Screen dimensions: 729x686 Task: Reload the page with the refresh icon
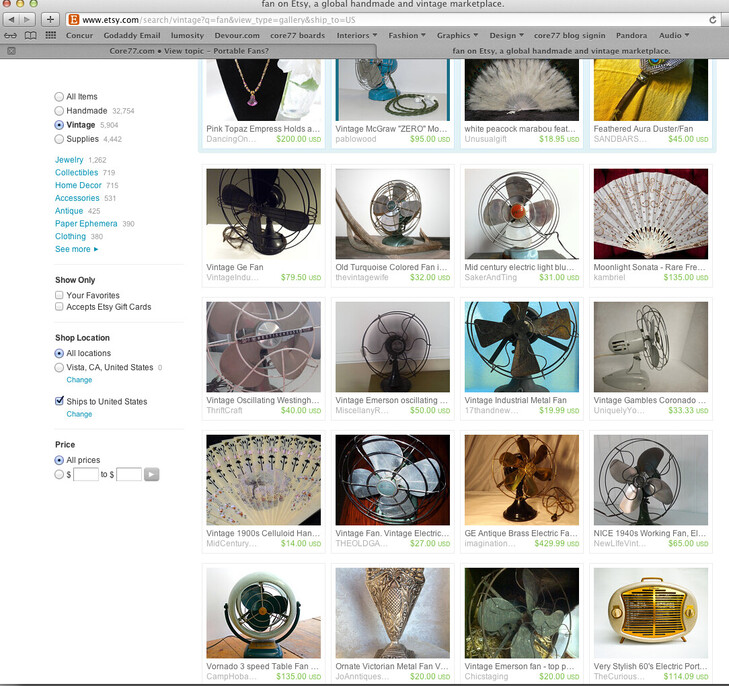[x=712, y=20]
